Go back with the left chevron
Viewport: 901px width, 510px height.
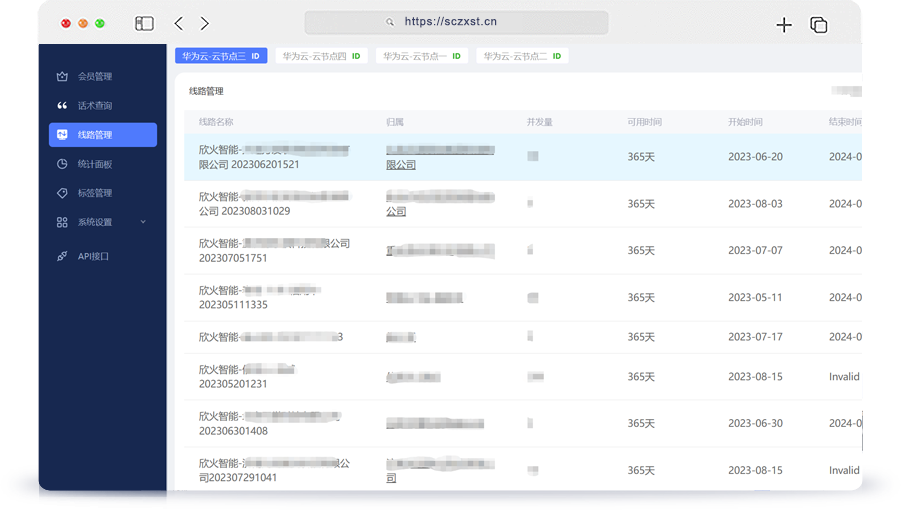click(x=178, y=23)
